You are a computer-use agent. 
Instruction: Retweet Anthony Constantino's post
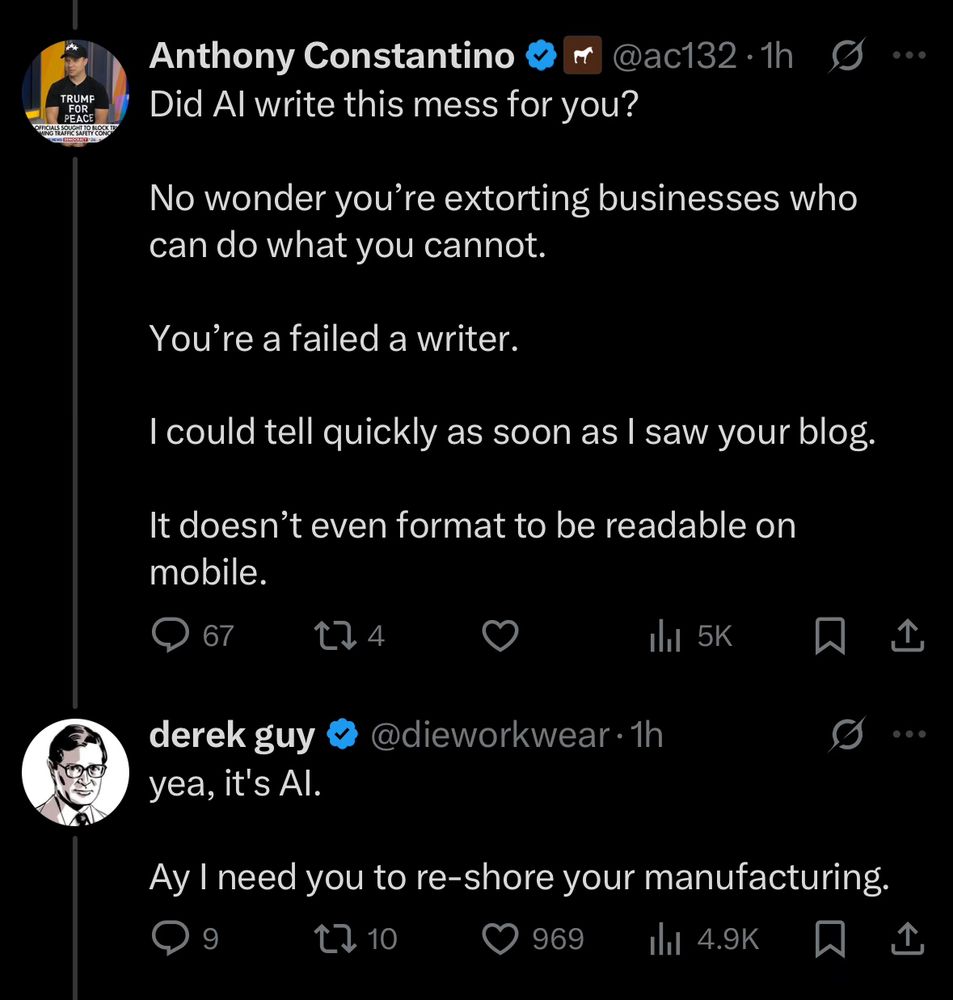click(336, 636)
